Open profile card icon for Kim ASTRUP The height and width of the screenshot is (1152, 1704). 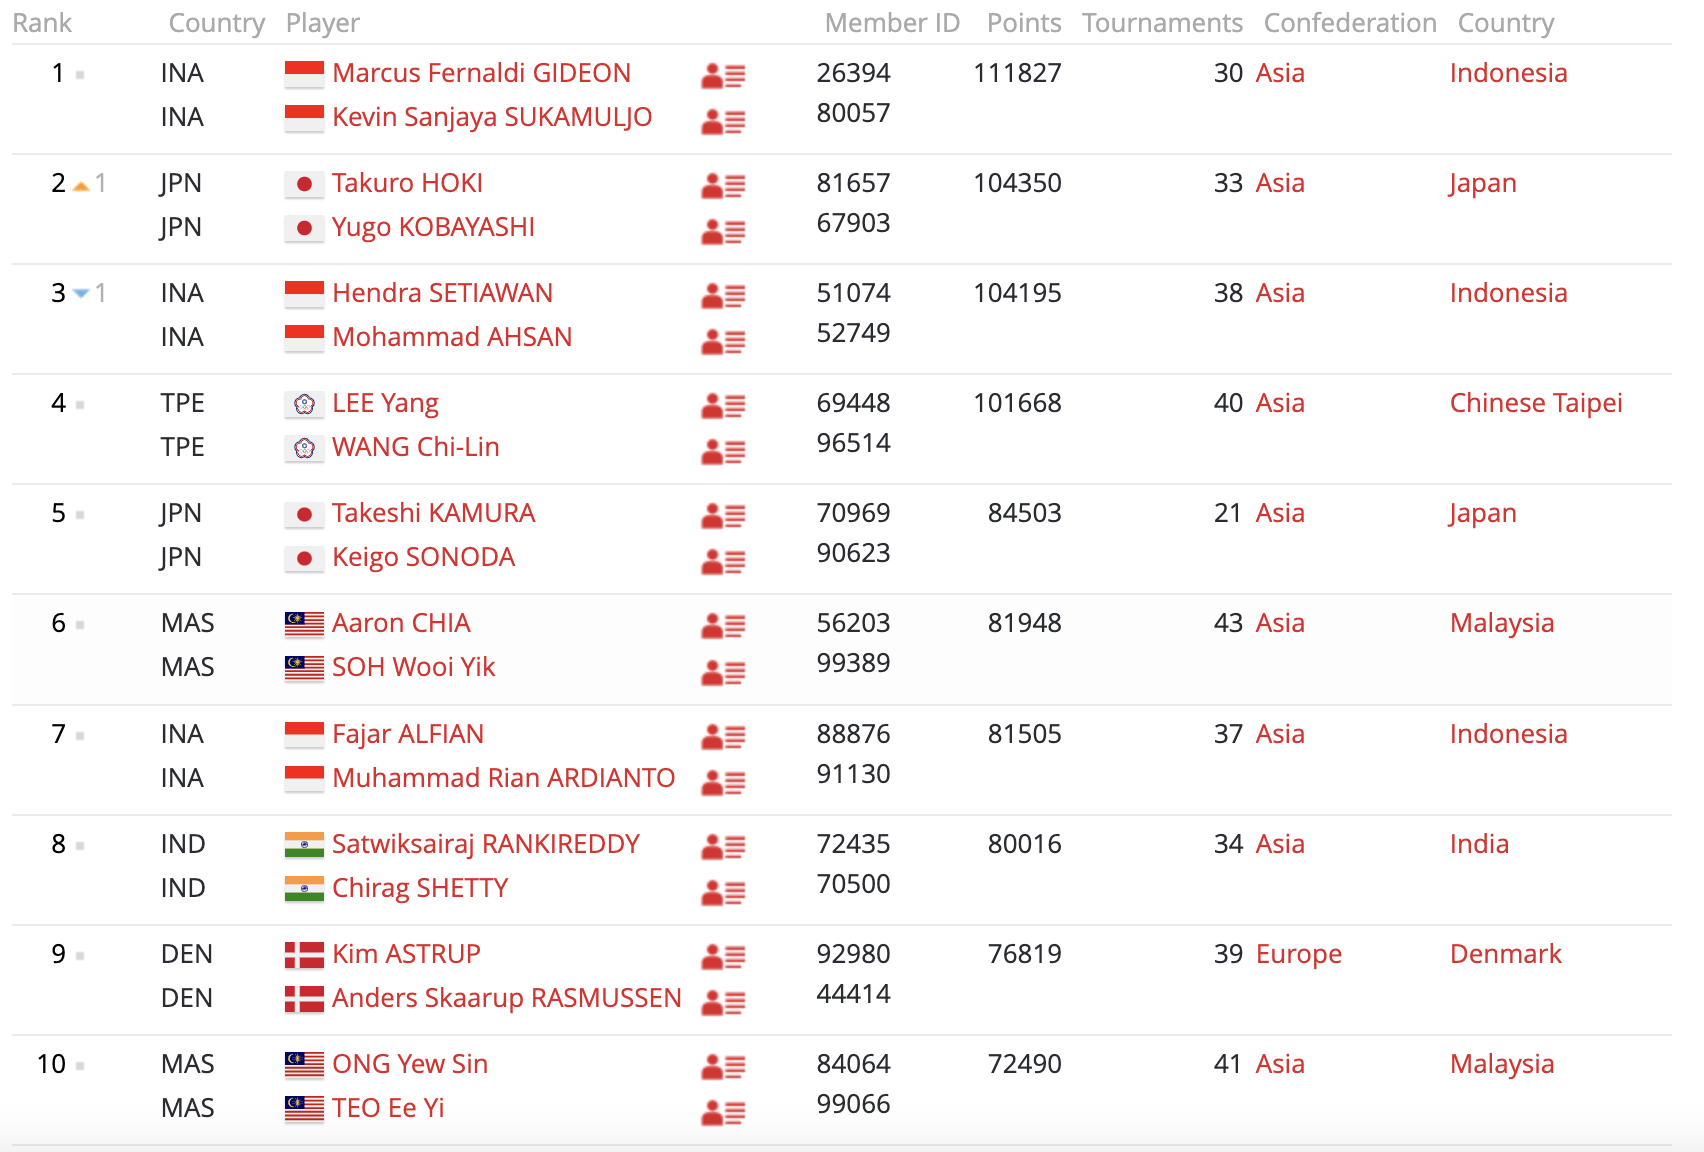(x=723, y=956)
